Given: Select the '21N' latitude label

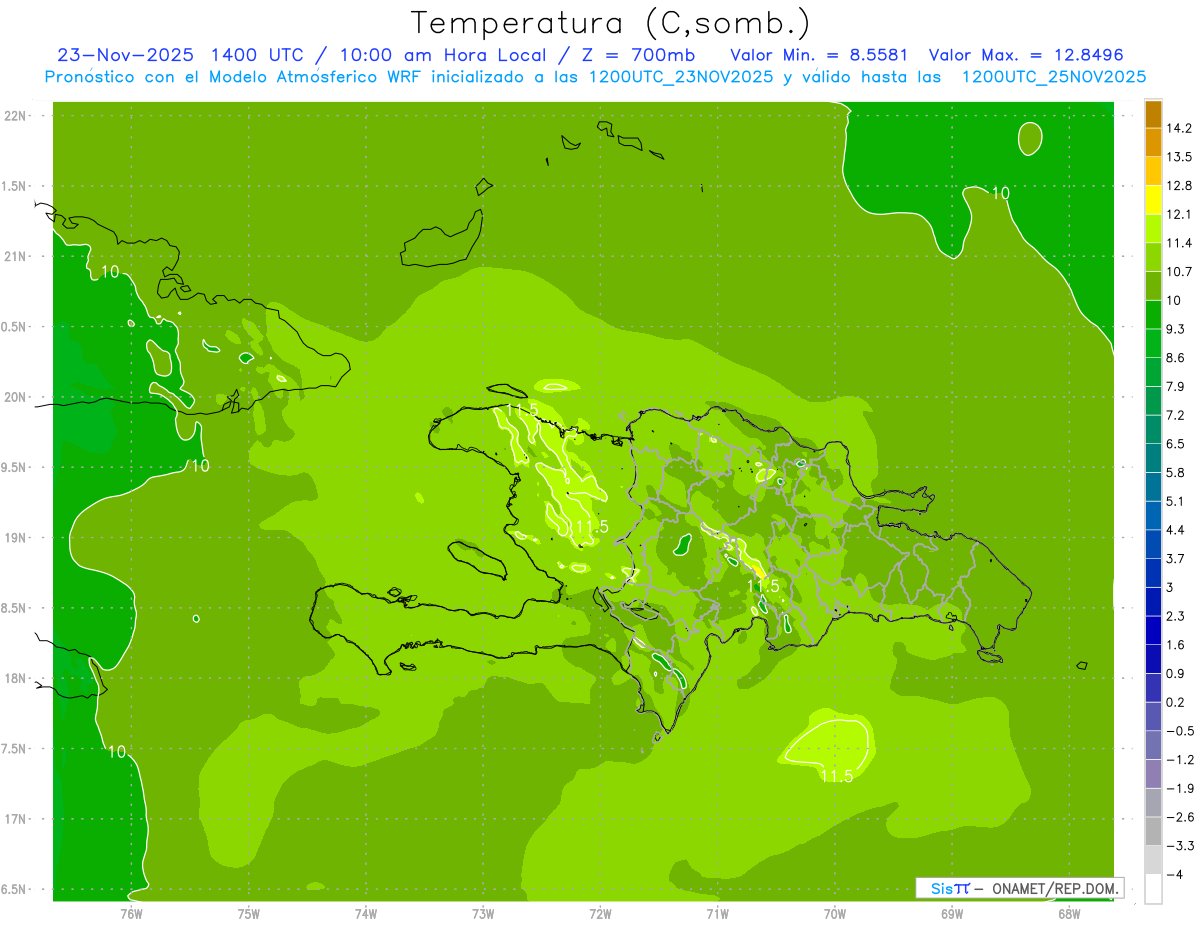Looking at the screenshot, I should (16, 257).
